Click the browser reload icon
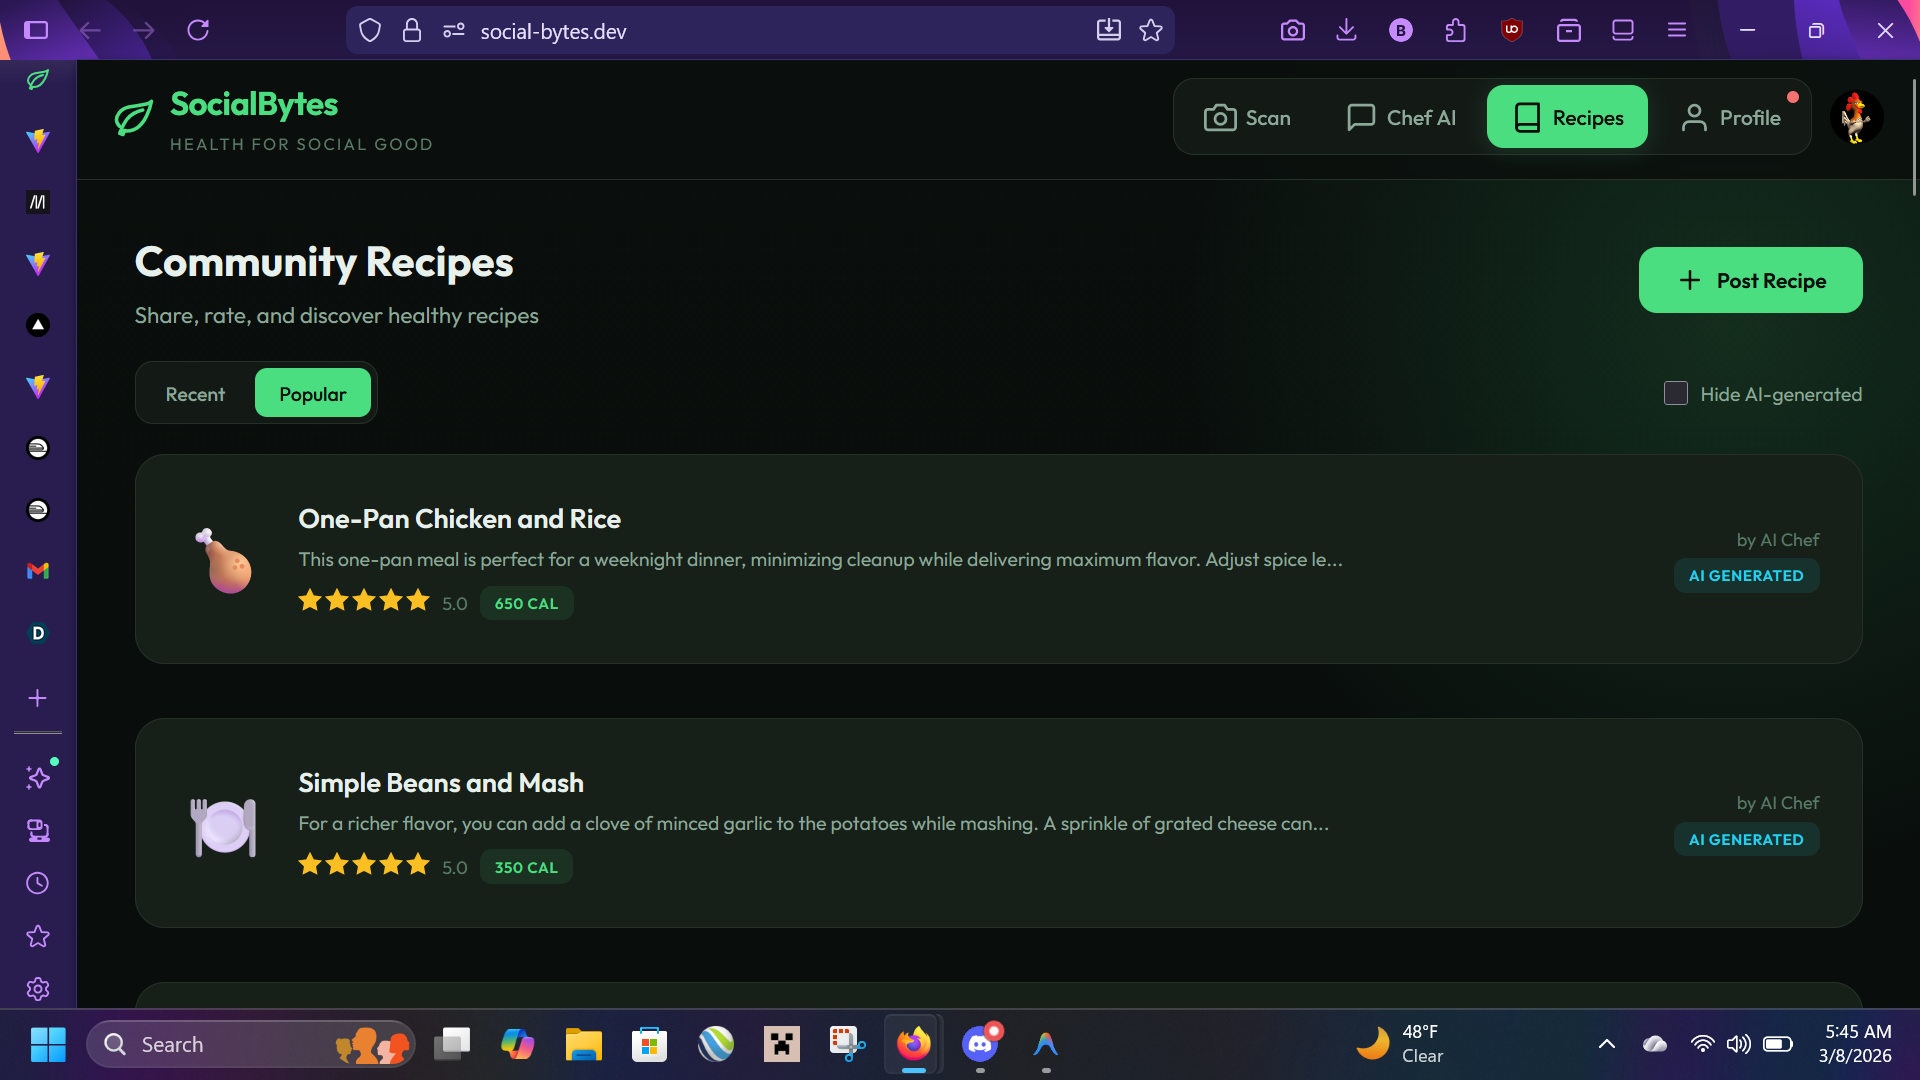Screen dimensions: 1920x1080 click(x=198, y=30)
